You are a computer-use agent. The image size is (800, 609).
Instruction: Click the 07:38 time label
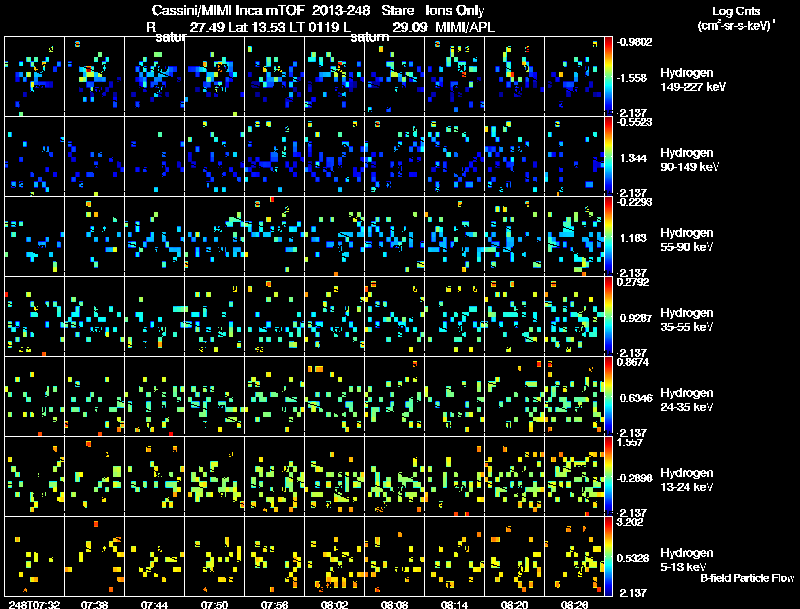(94, 604)
